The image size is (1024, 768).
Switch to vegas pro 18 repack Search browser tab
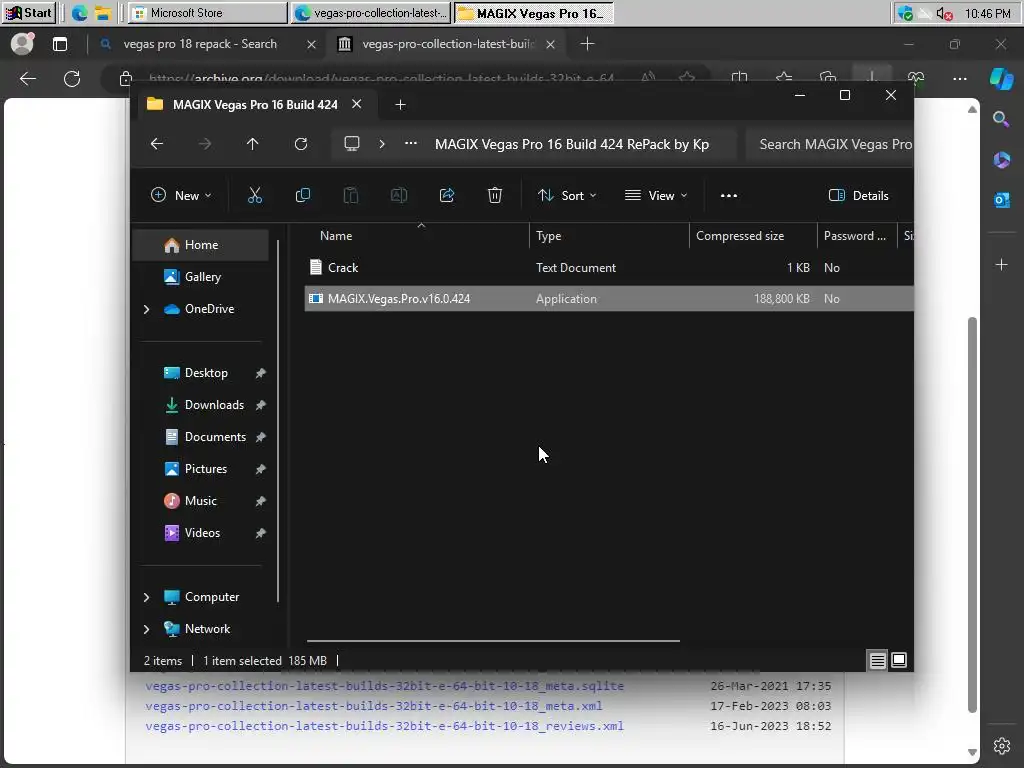(199, 44)
